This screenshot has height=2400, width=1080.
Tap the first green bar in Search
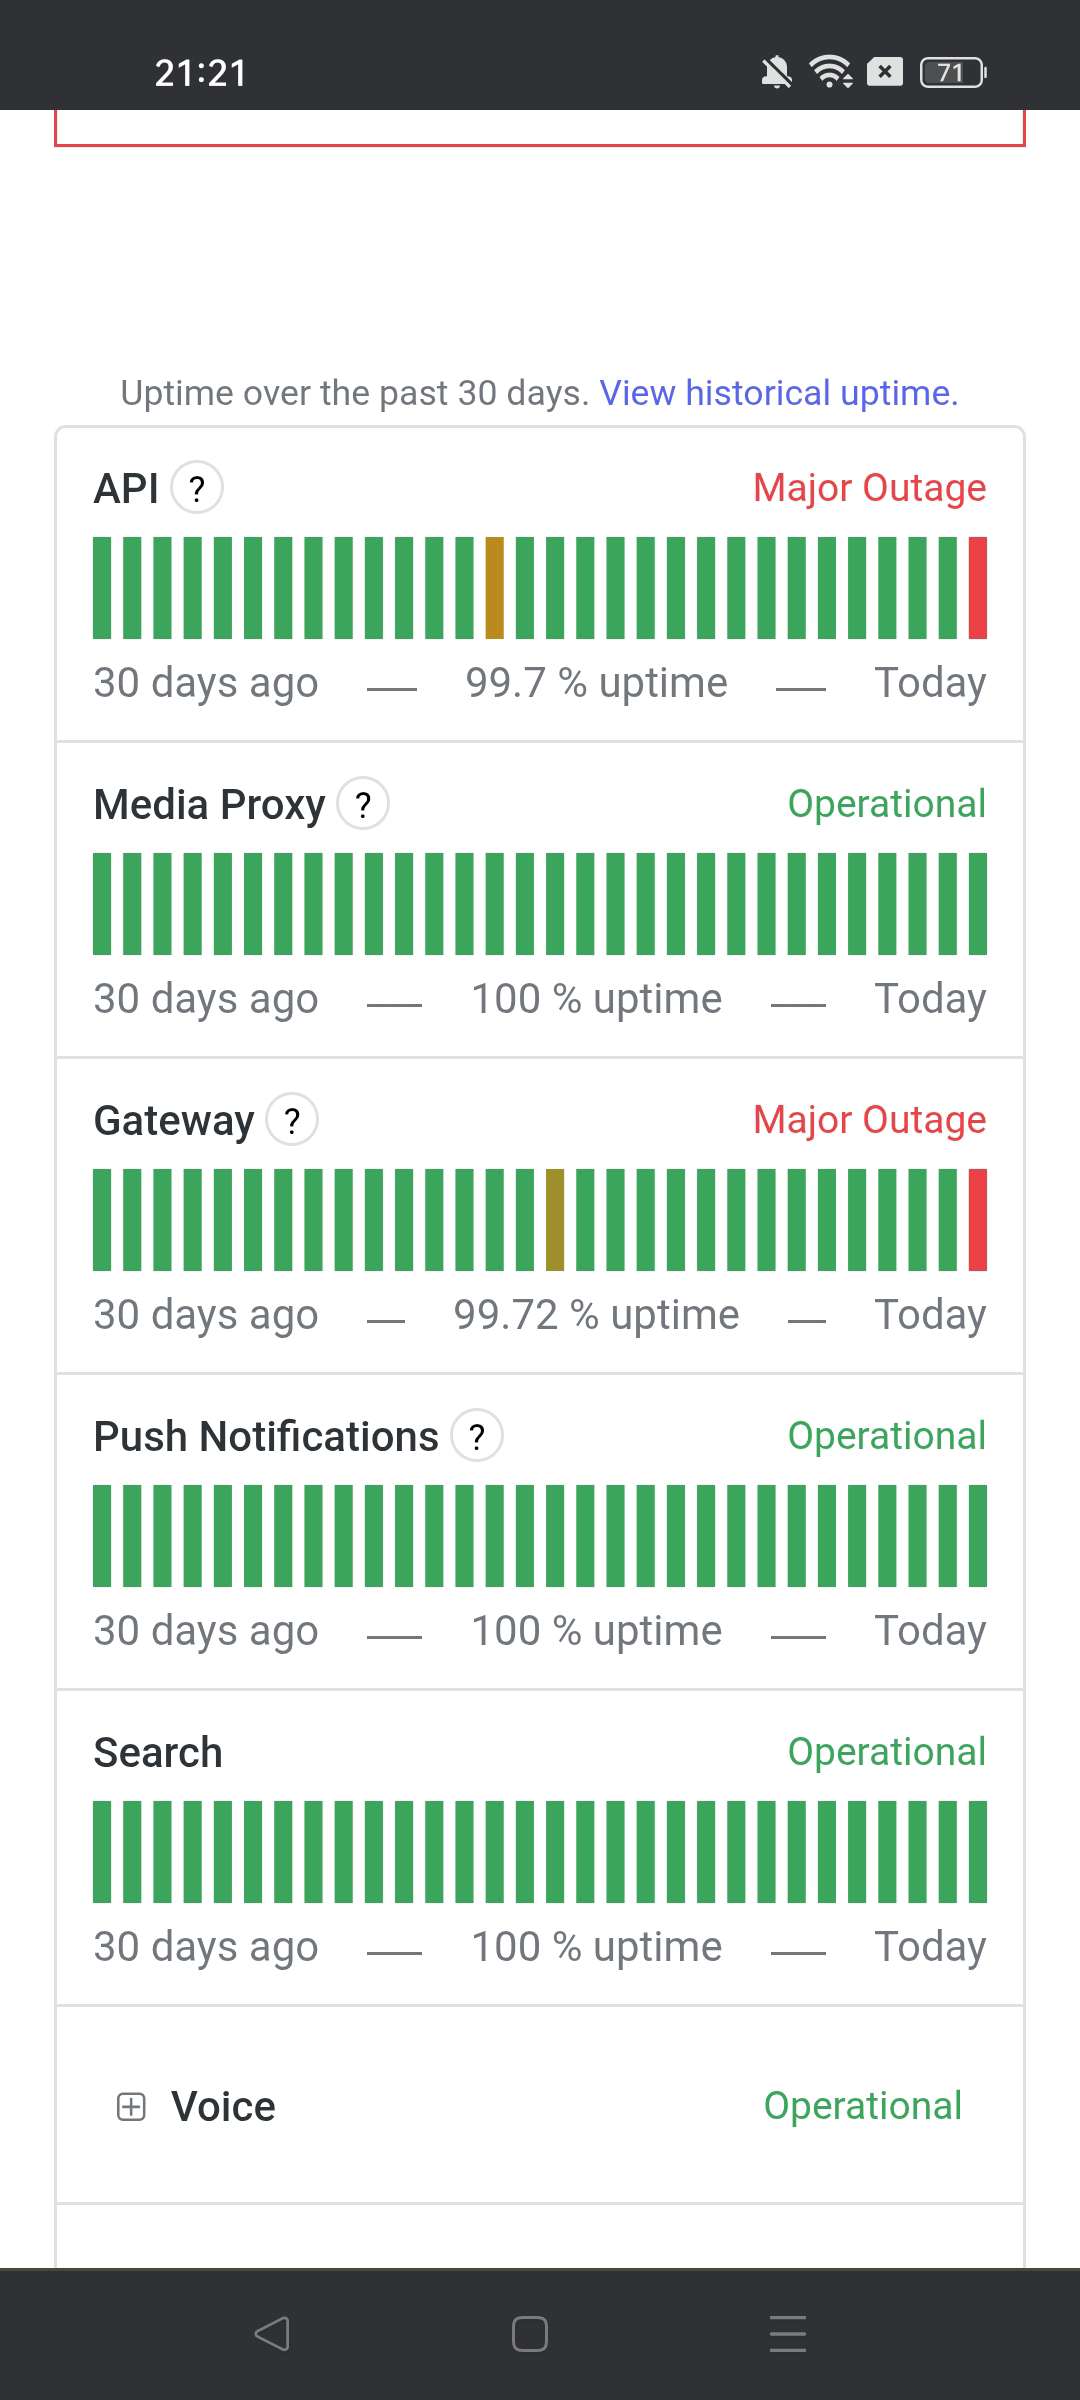[102, 1852]
